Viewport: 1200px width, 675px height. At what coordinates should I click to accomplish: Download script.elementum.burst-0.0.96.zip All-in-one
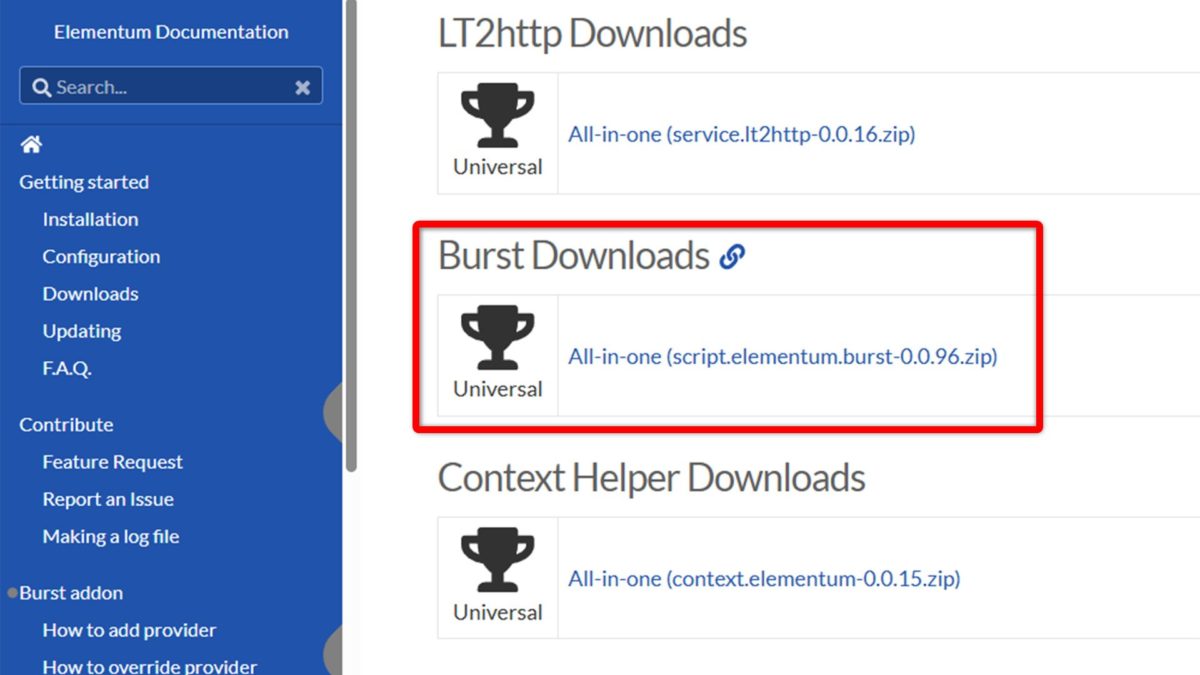[x=783, y=356]
